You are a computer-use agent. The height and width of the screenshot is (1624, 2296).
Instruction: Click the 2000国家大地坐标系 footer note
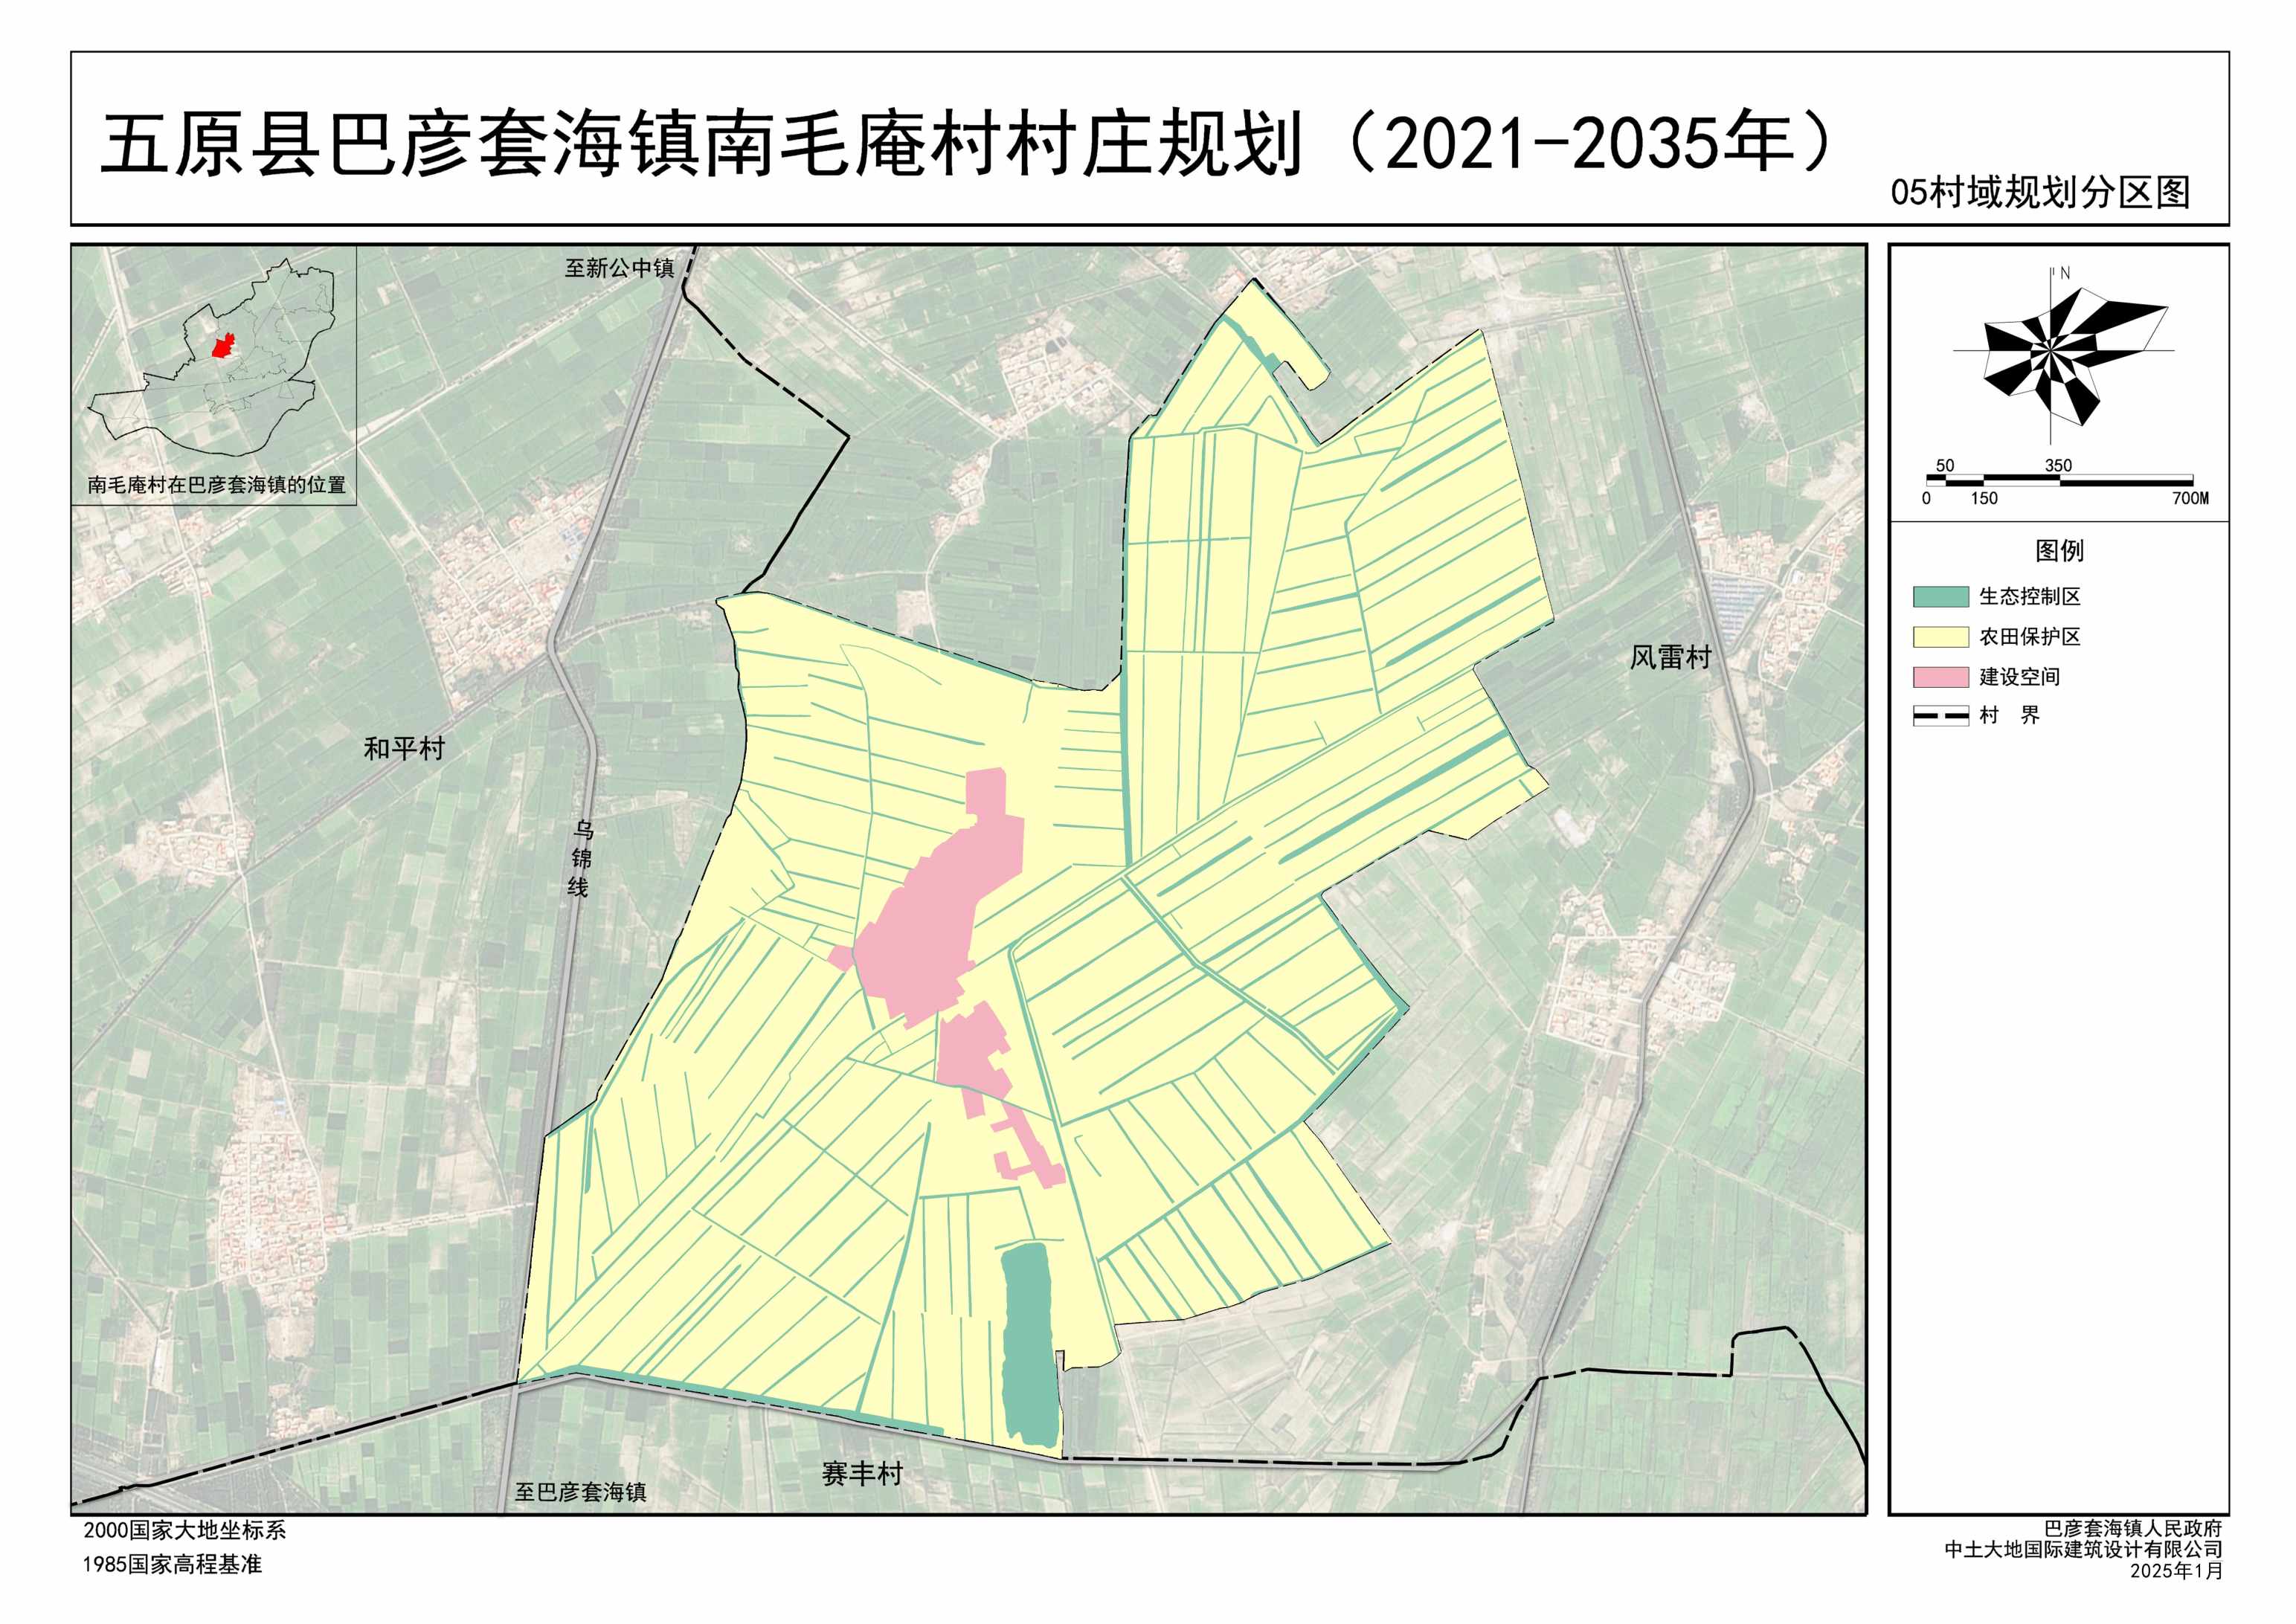pos(185,1530)
